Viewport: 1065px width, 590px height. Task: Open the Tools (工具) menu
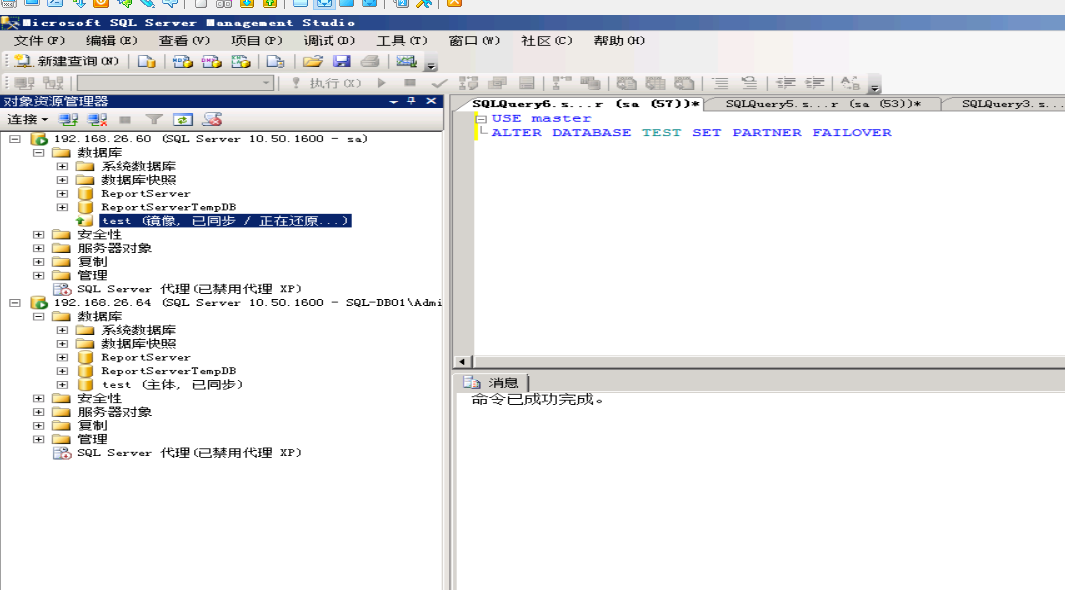[401, 41]
